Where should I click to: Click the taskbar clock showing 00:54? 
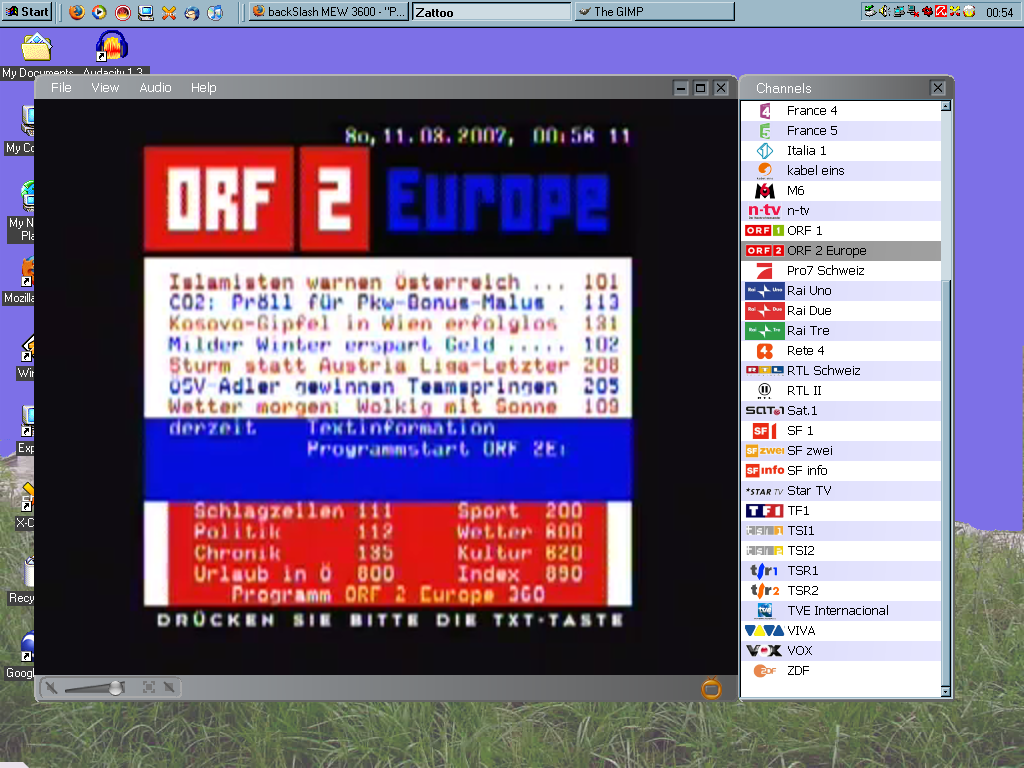point(999,12)
